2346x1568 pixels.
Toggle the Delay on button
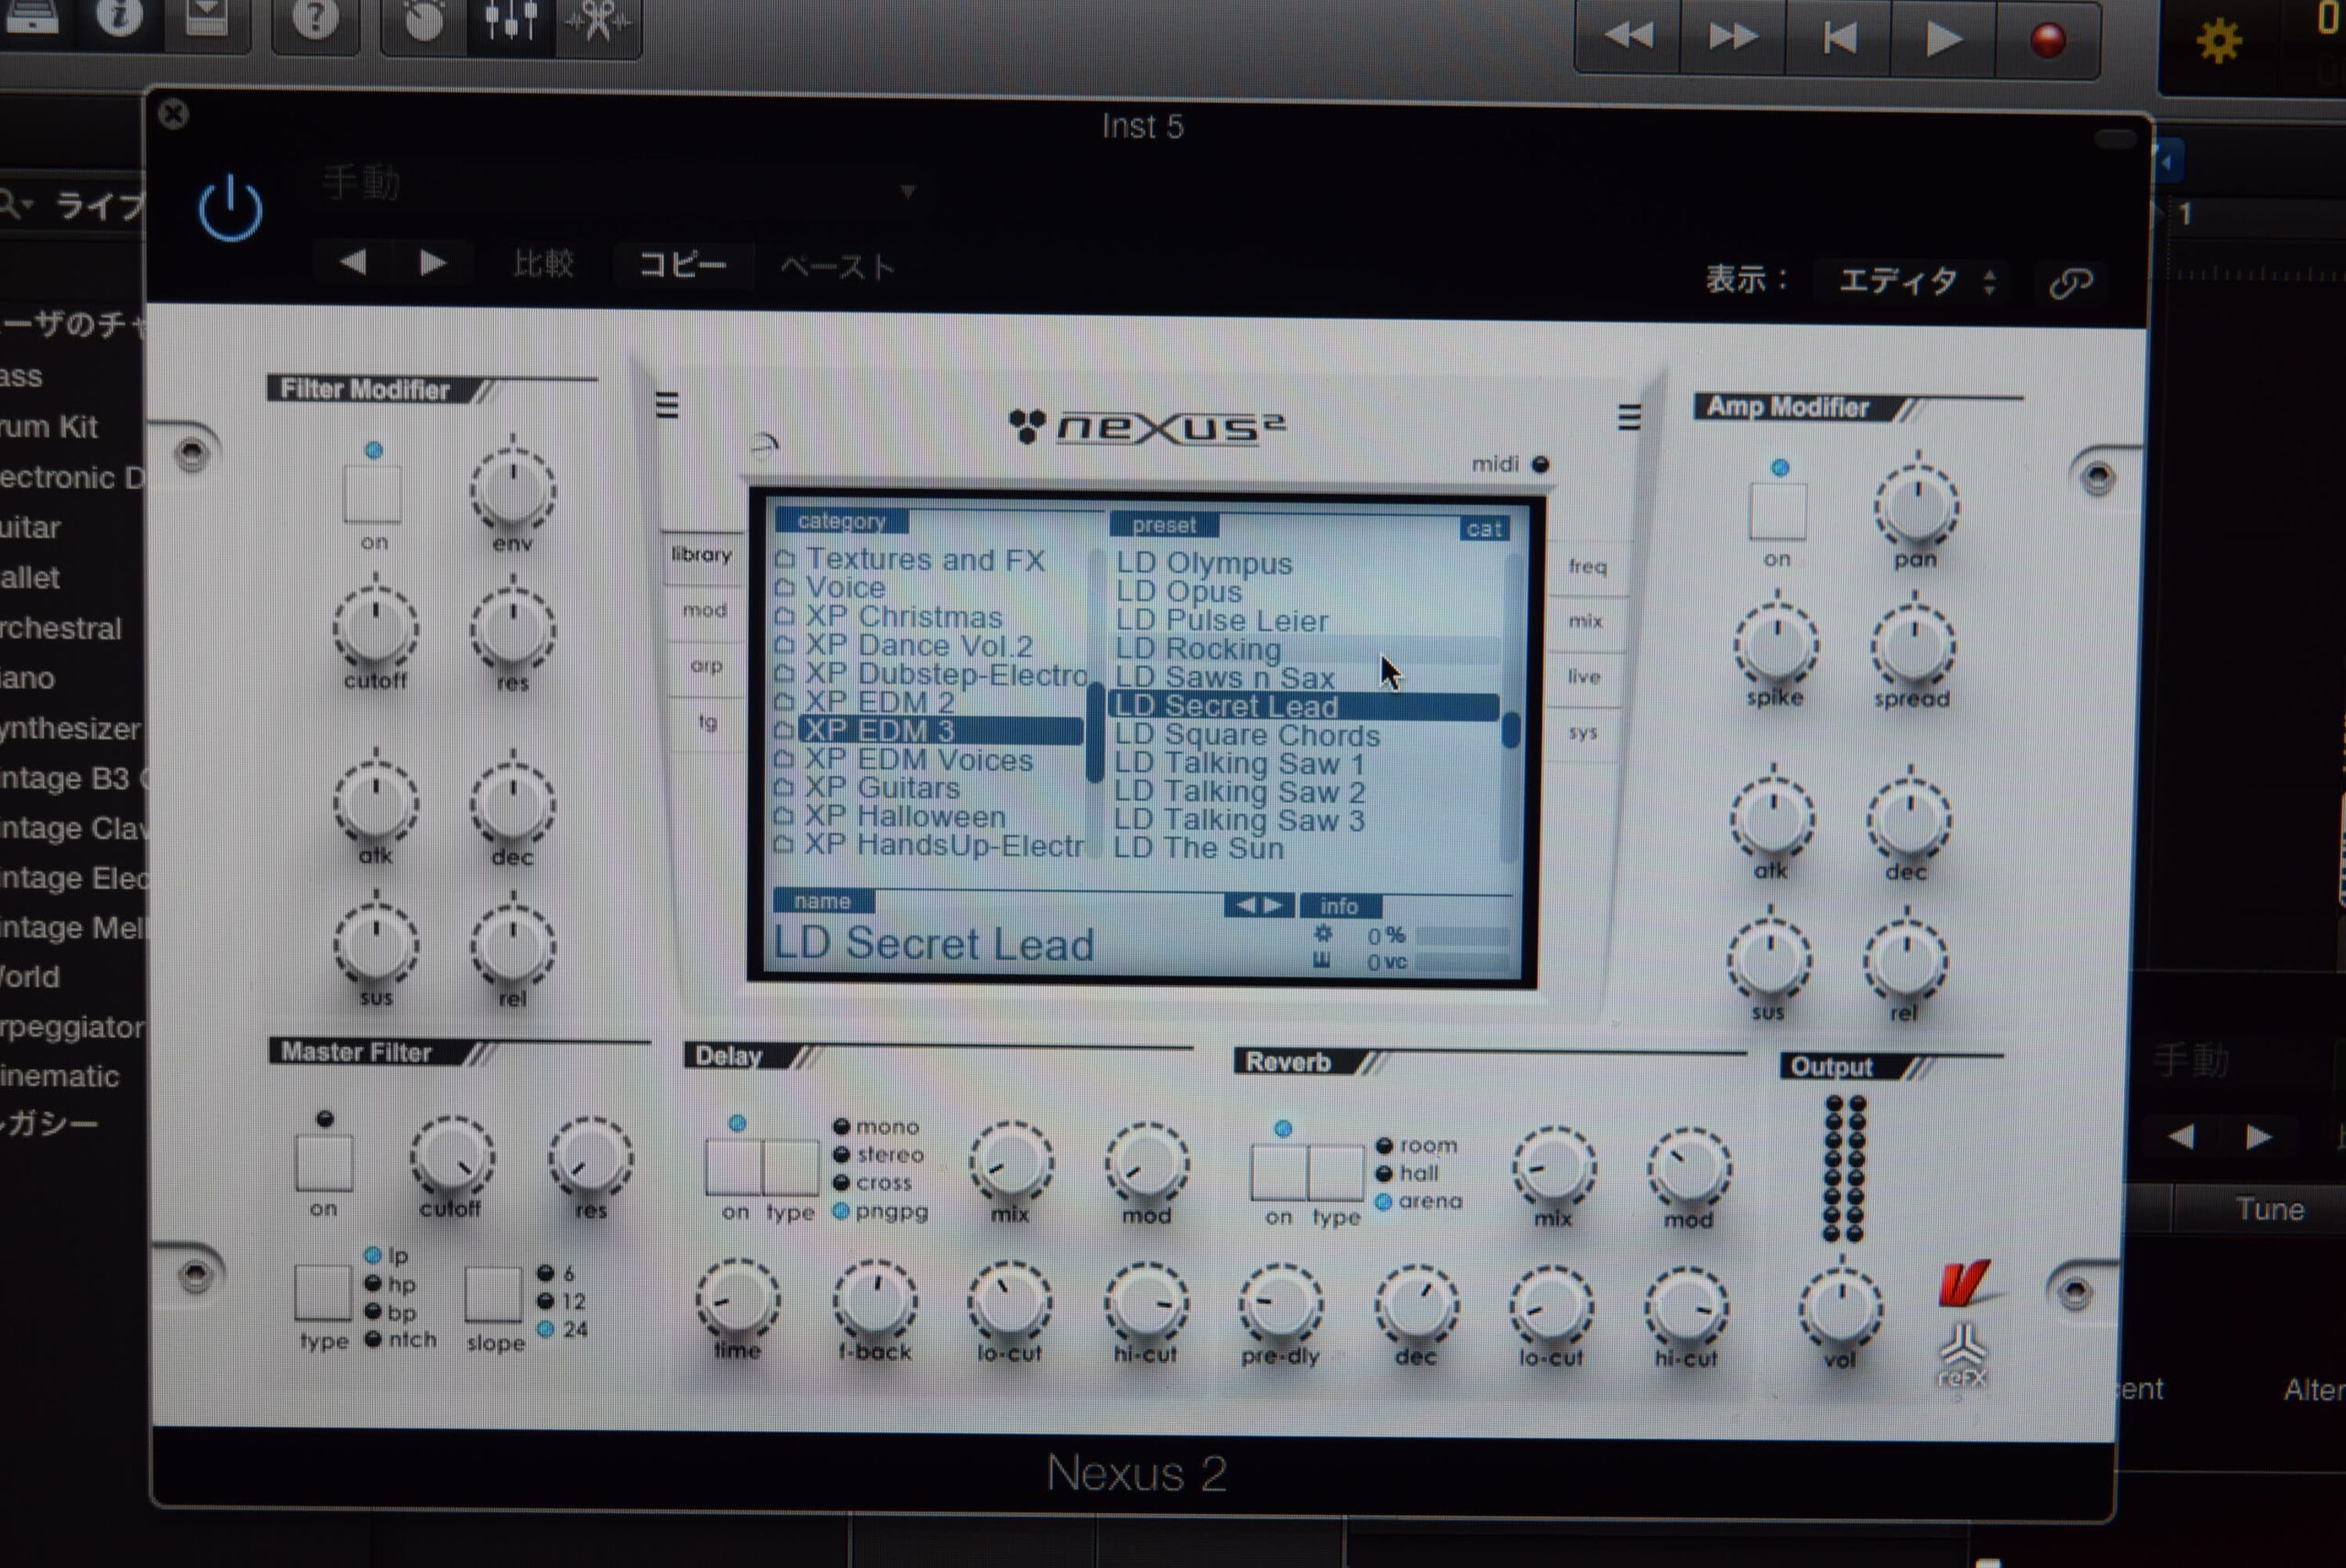click(x=734, y=1165)
